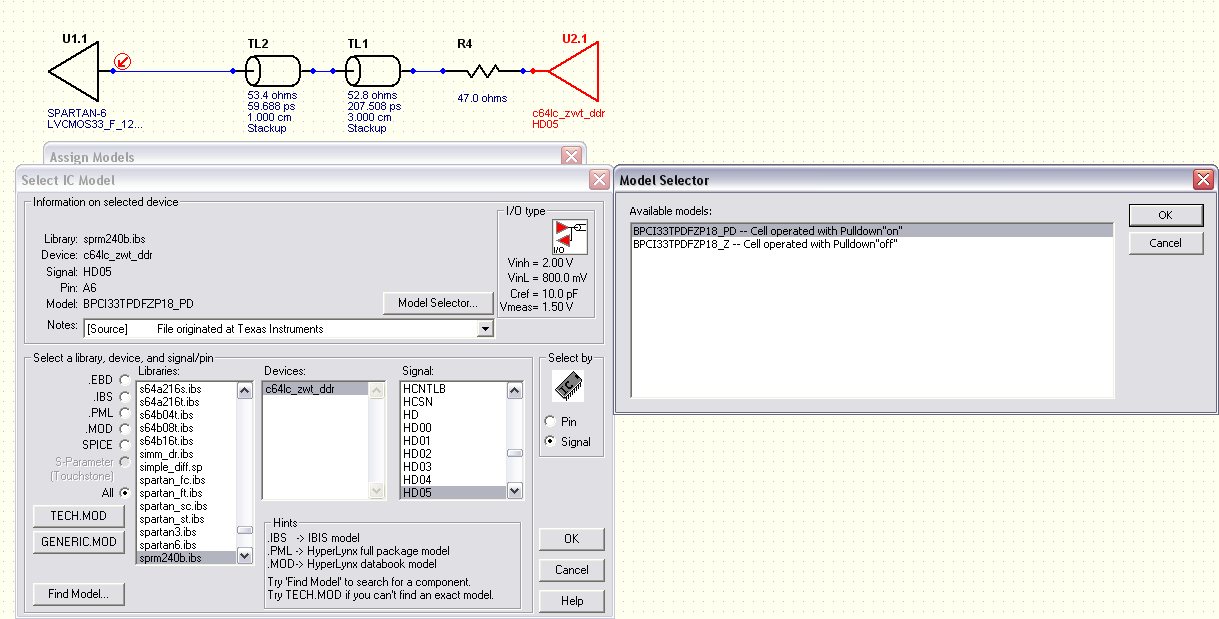Image resolution: width=1219 pixels, height=619 pixels.
Task: Select the TL1 transmission line symbol
Action: [373, 71]
